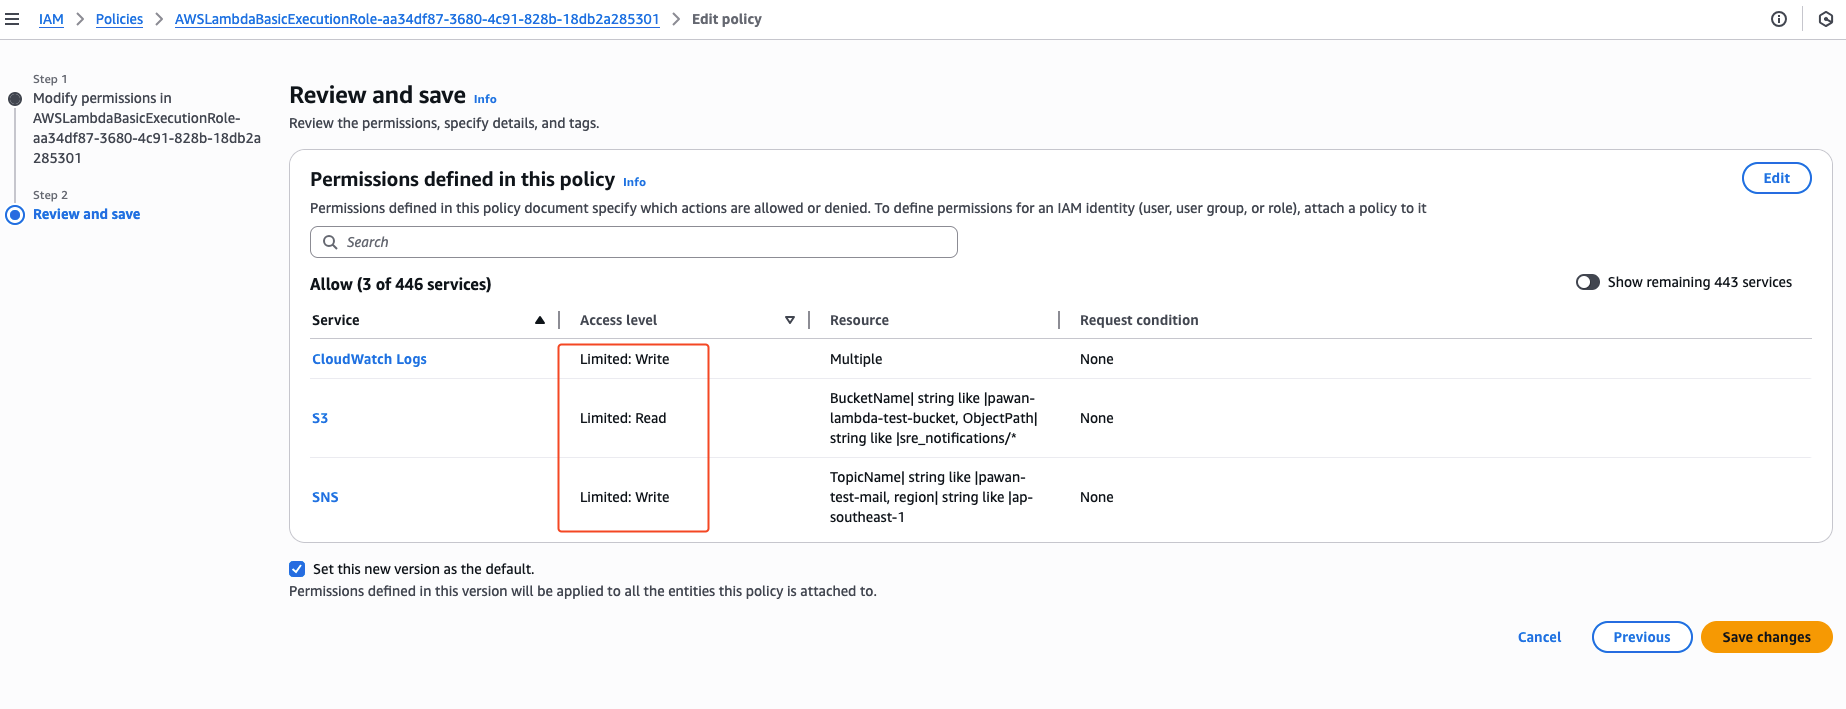Click the SNS TopicName resource text
The width and height of the screenshot is (1846, 709).
[931, 497]
